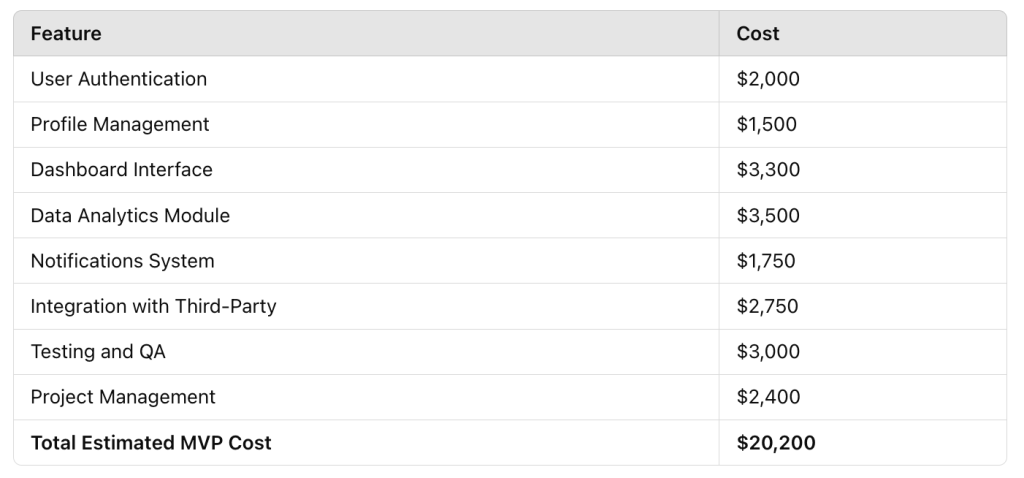Click the $1,500 cost value

pyautogui.click(x=767, y=124)
